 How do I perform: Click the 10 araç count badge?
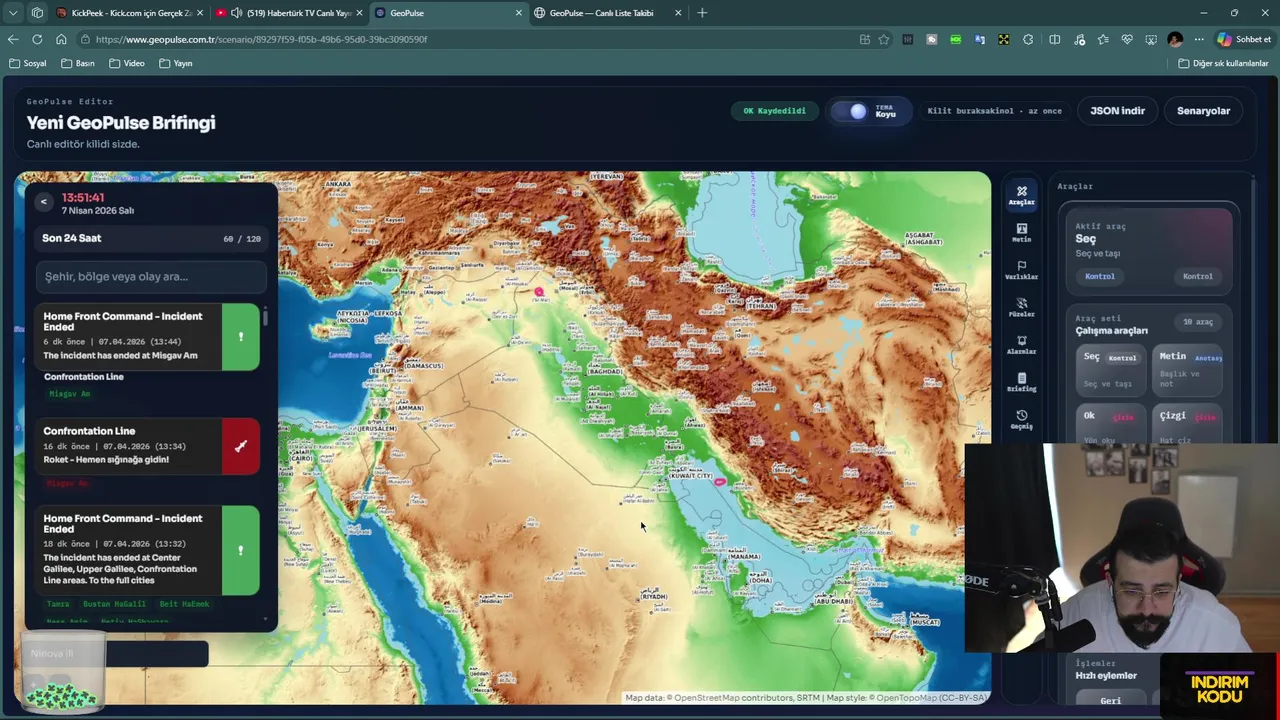tap(1197, 322)
